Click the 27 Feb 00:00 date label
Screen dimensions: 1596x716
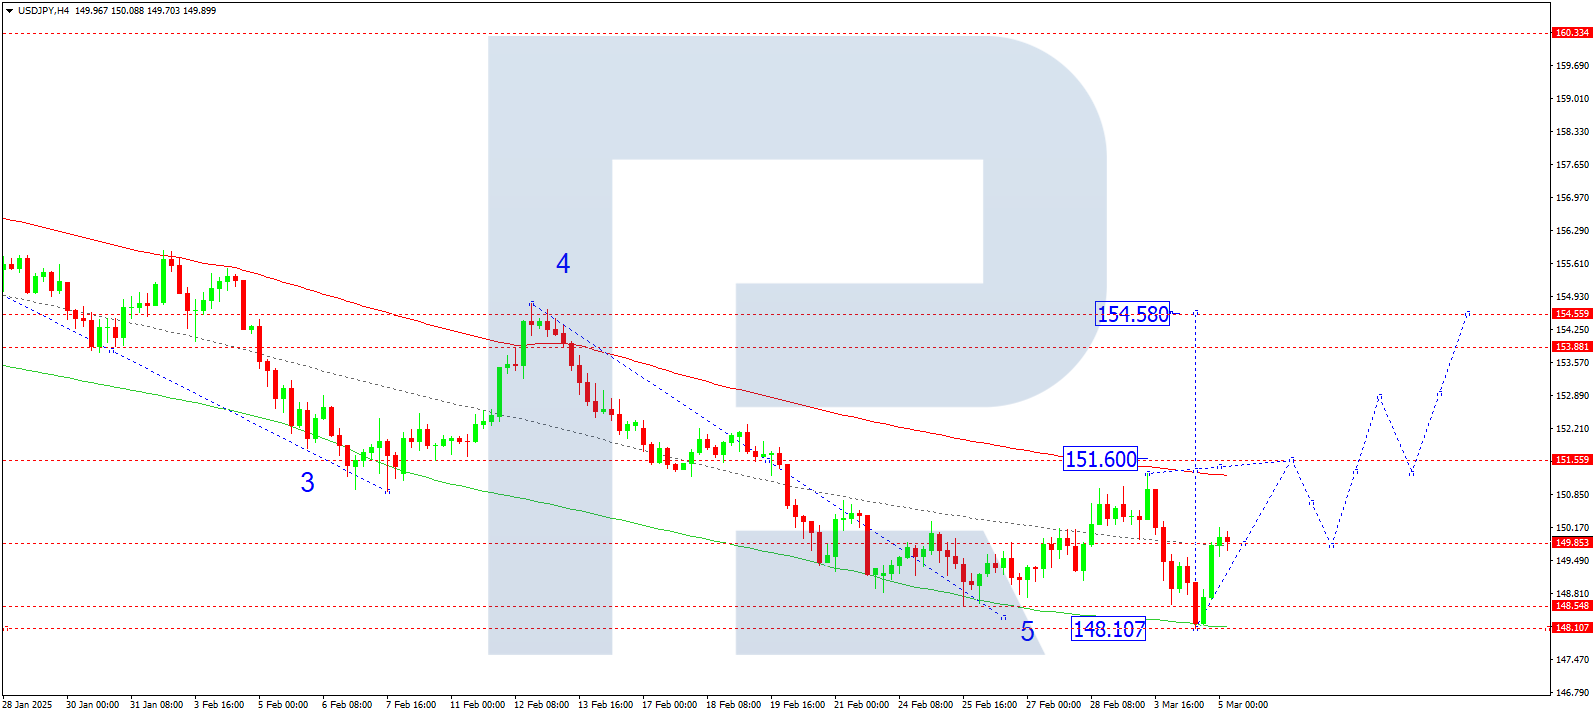[1053, 705]
